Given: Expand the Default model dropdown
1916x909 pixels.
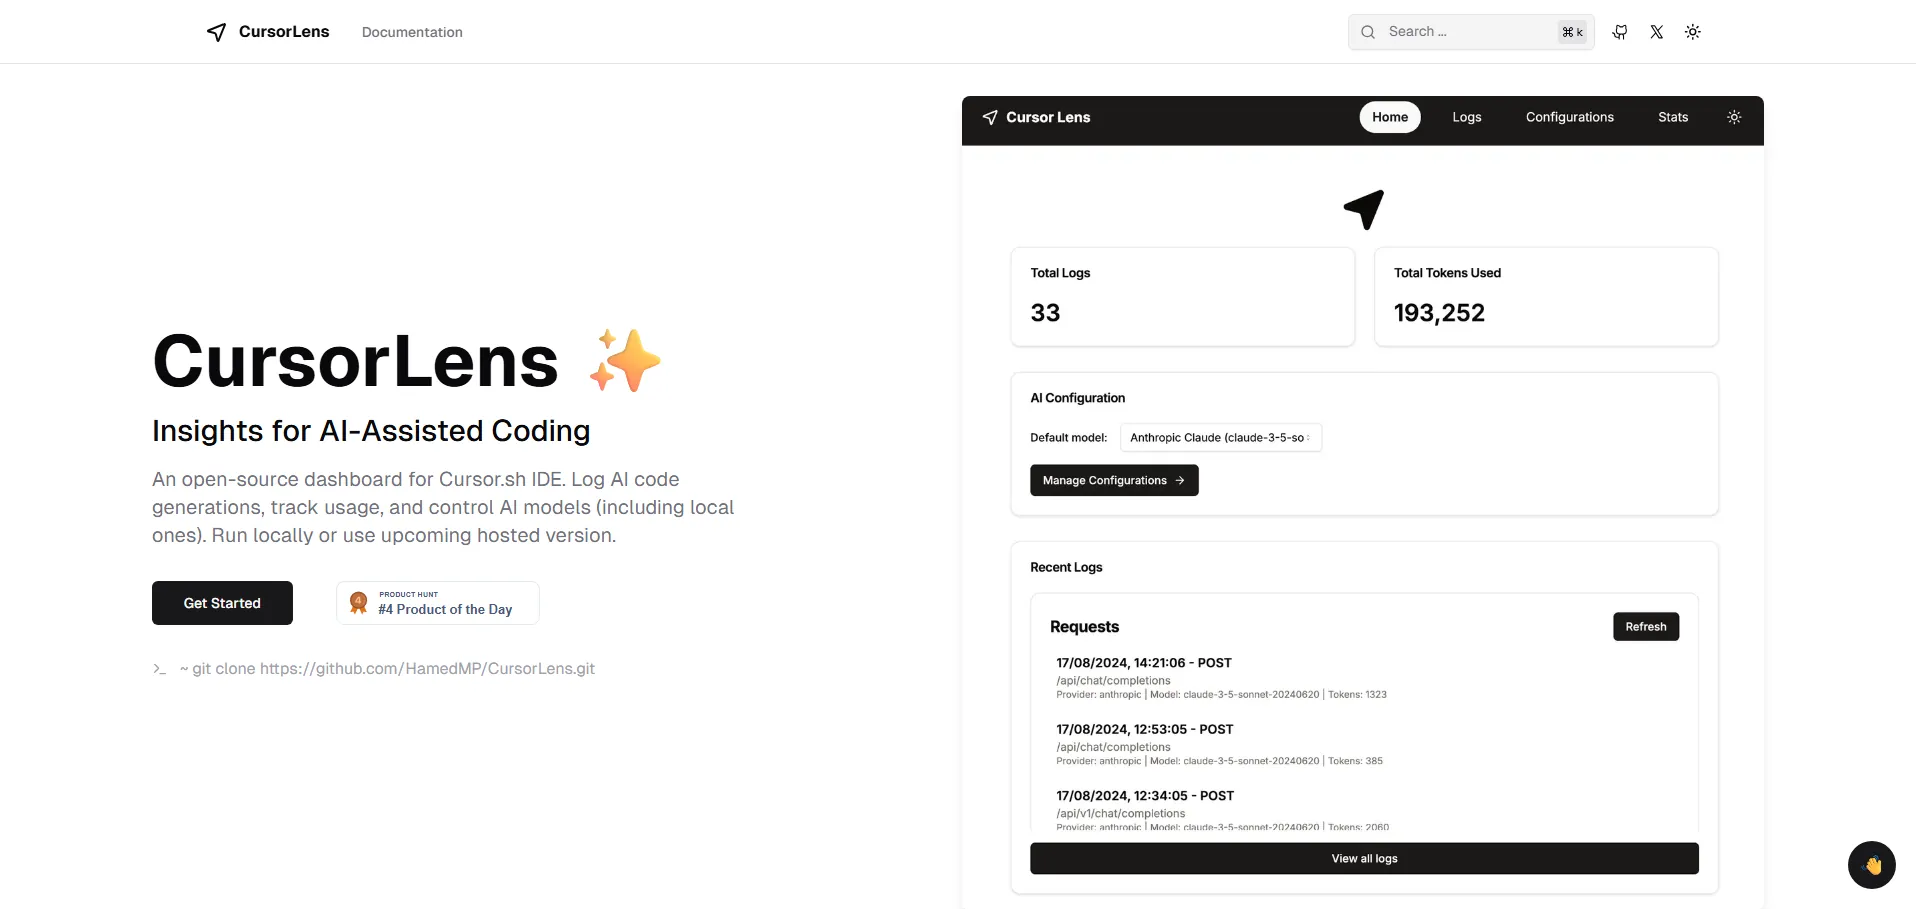Looking at the screenshot, I should [1220, 438].
